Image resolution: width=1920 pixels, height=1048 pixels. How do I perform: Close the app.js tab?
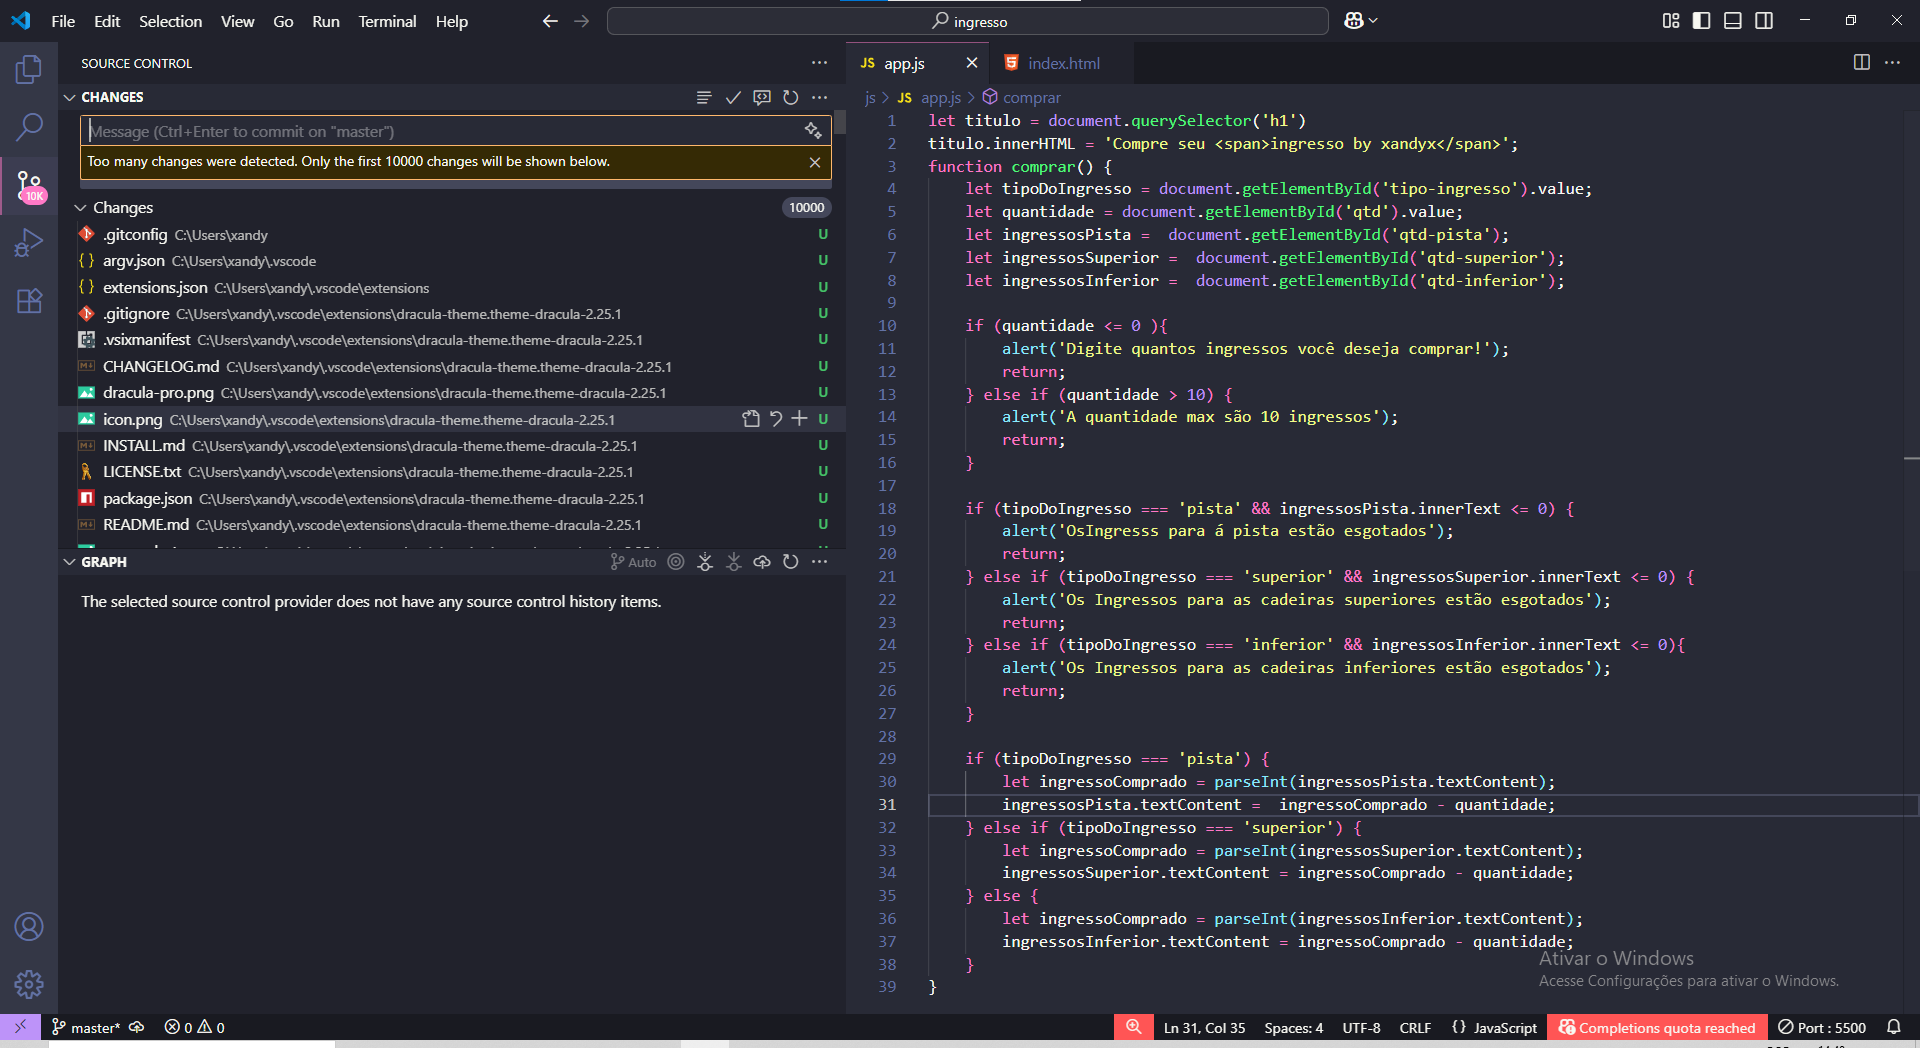point(971,63)
